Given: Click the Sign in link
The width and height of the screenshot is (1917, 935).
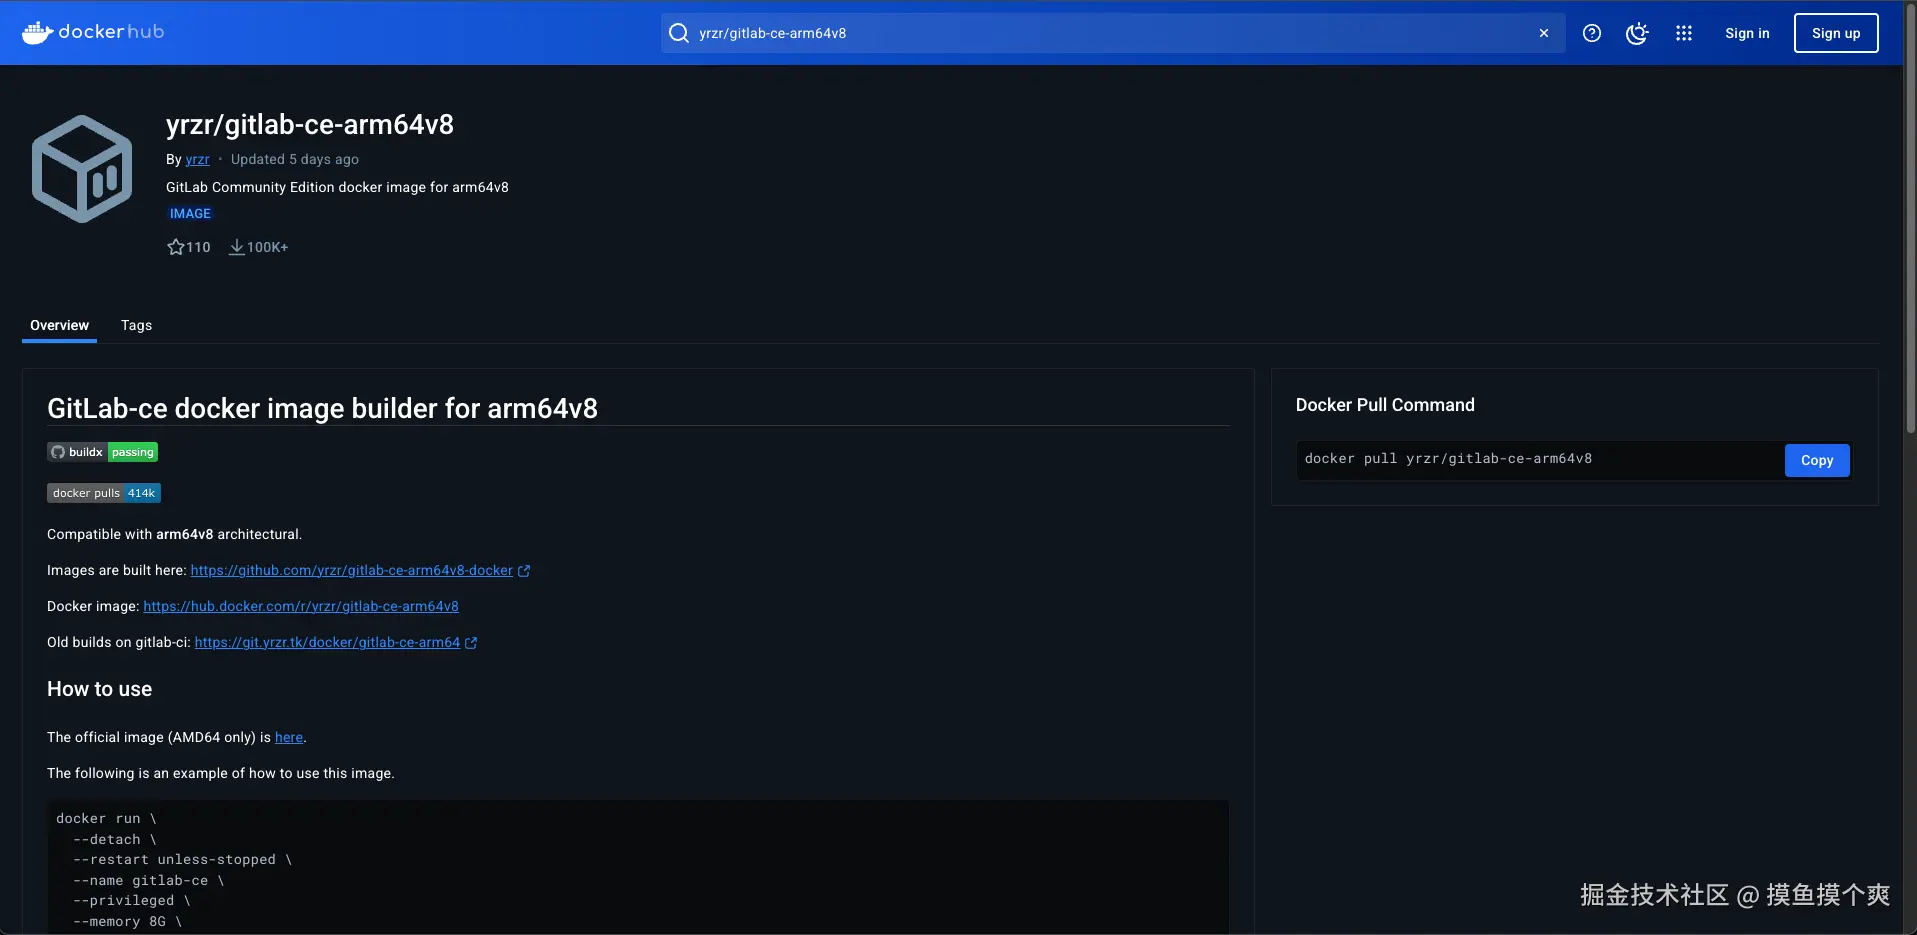Looking at the screenshot, I should tap(1747, 33).
